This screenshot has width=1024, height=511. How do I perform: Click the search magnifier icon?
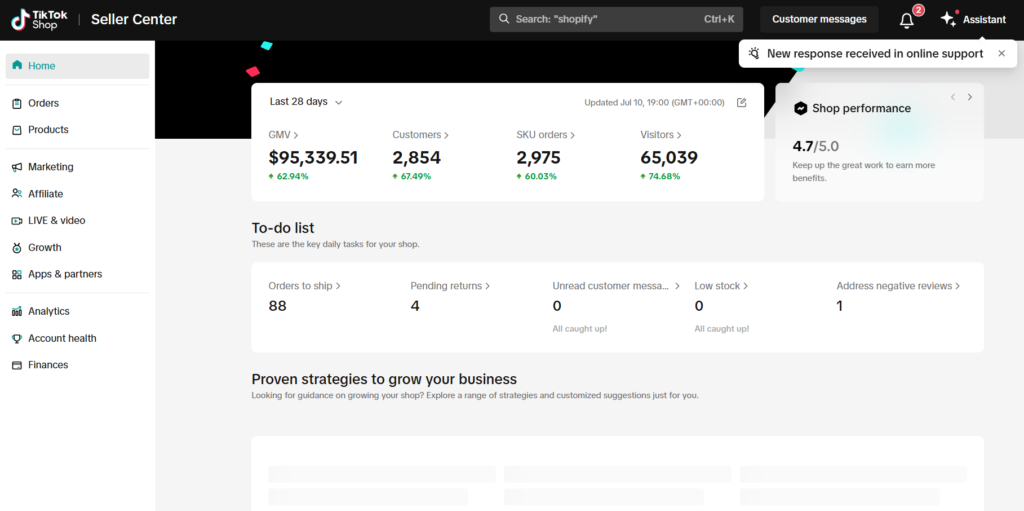pos(503,20)
